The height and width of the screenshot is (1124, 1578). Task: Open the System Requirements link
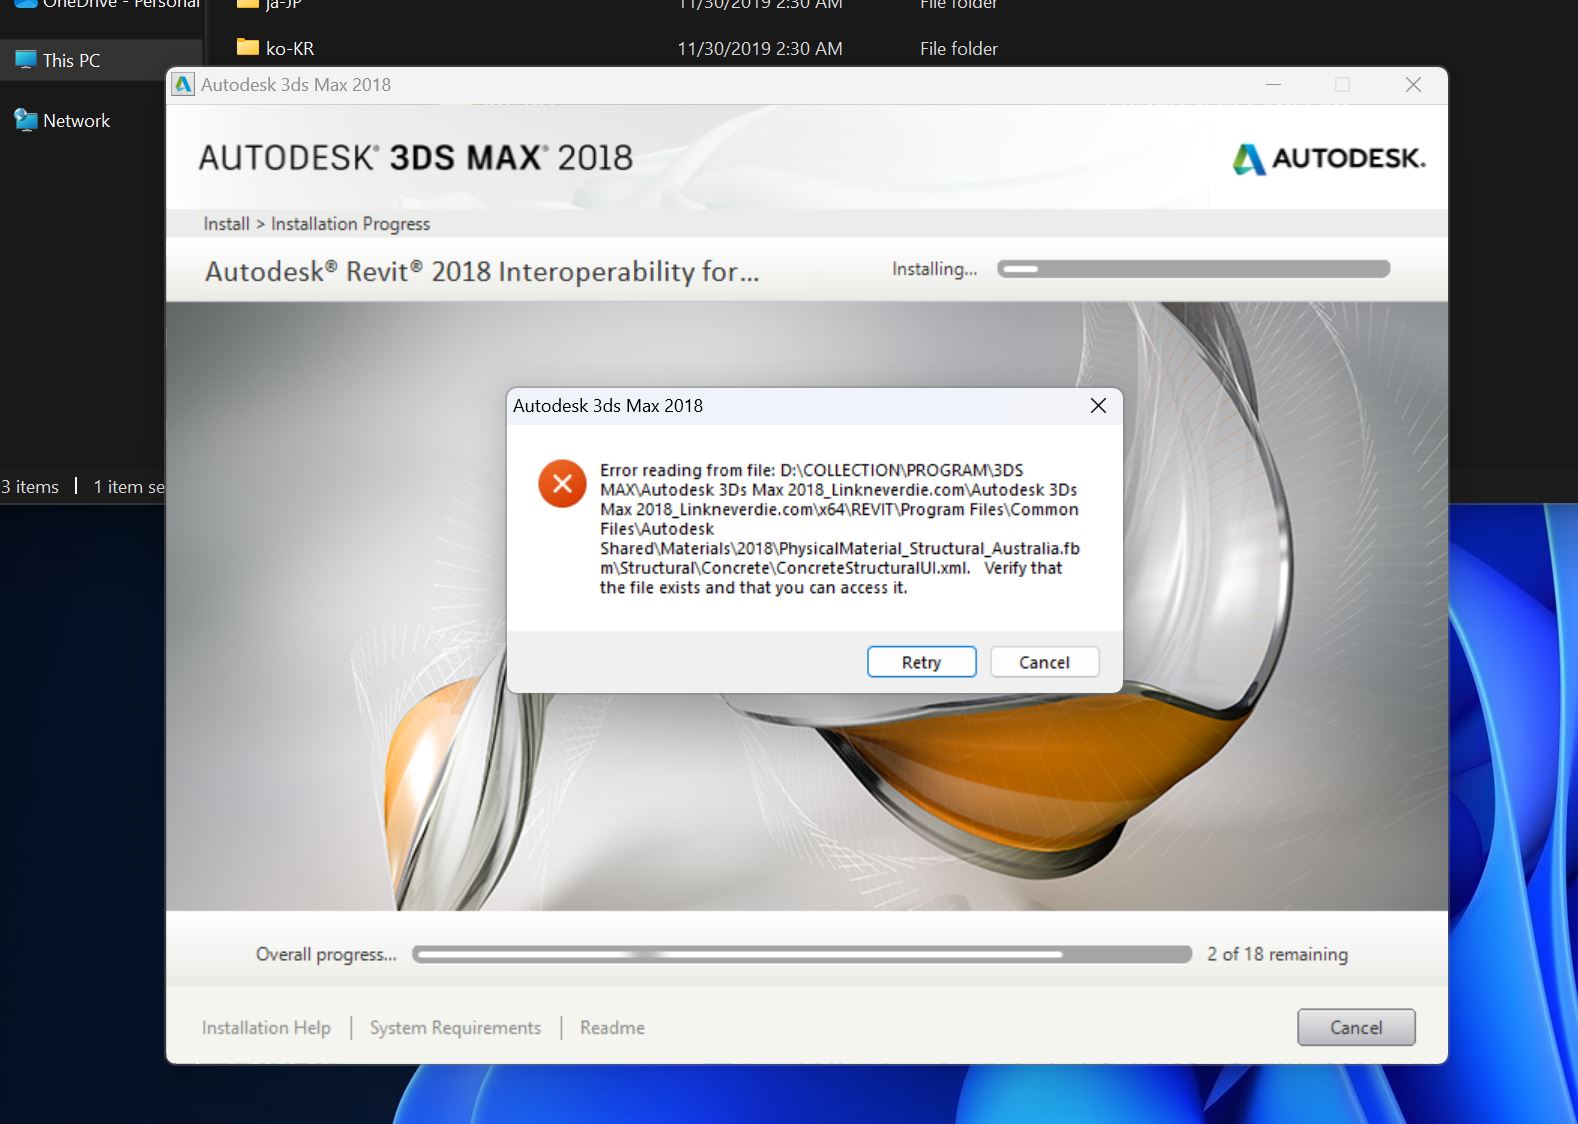click(455, 1027)
